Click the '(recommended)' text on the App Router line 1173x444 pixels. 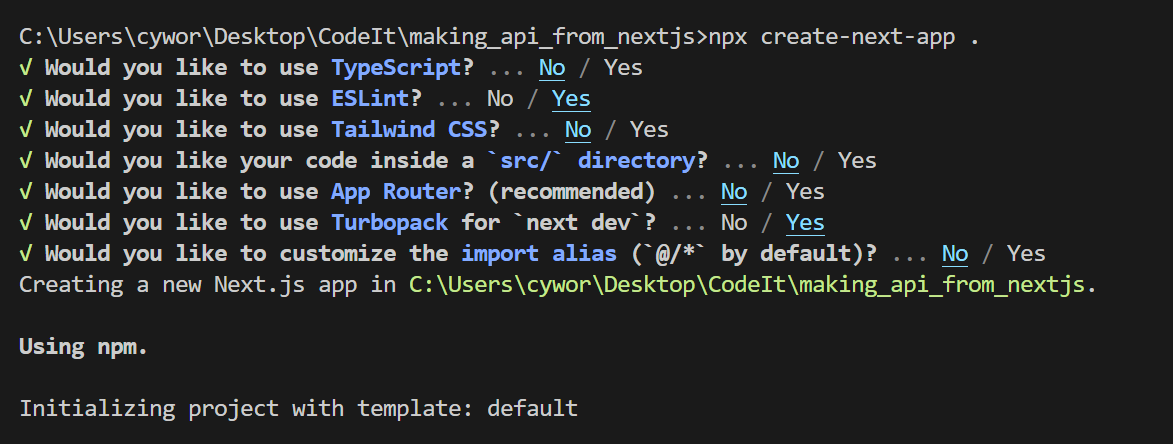[x=572, y=192]
